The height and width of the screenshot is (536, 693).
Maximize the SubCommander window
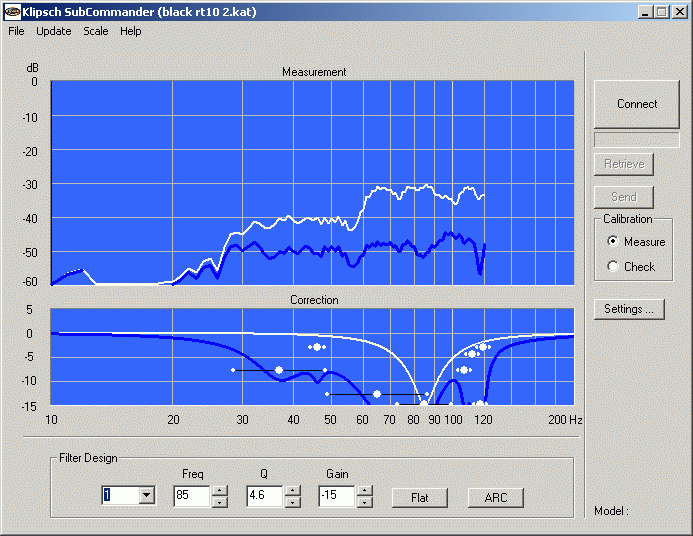click(x=661, y=12)
